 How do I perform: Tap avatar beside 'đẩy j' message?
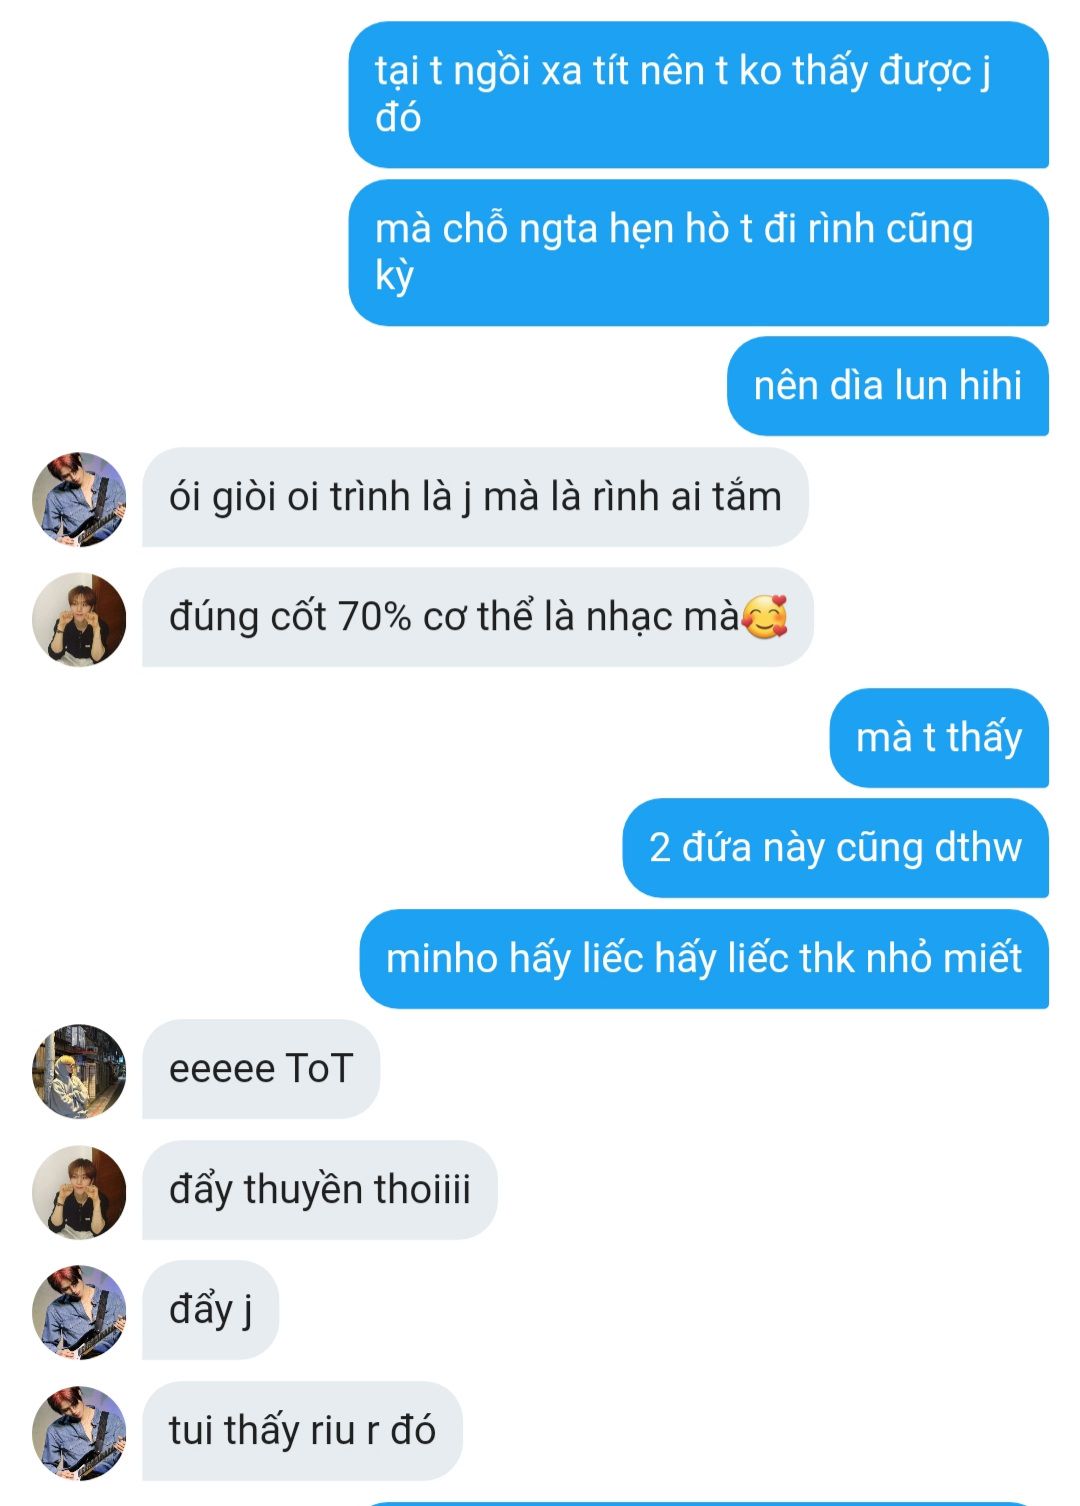(x=79, y=1311)
